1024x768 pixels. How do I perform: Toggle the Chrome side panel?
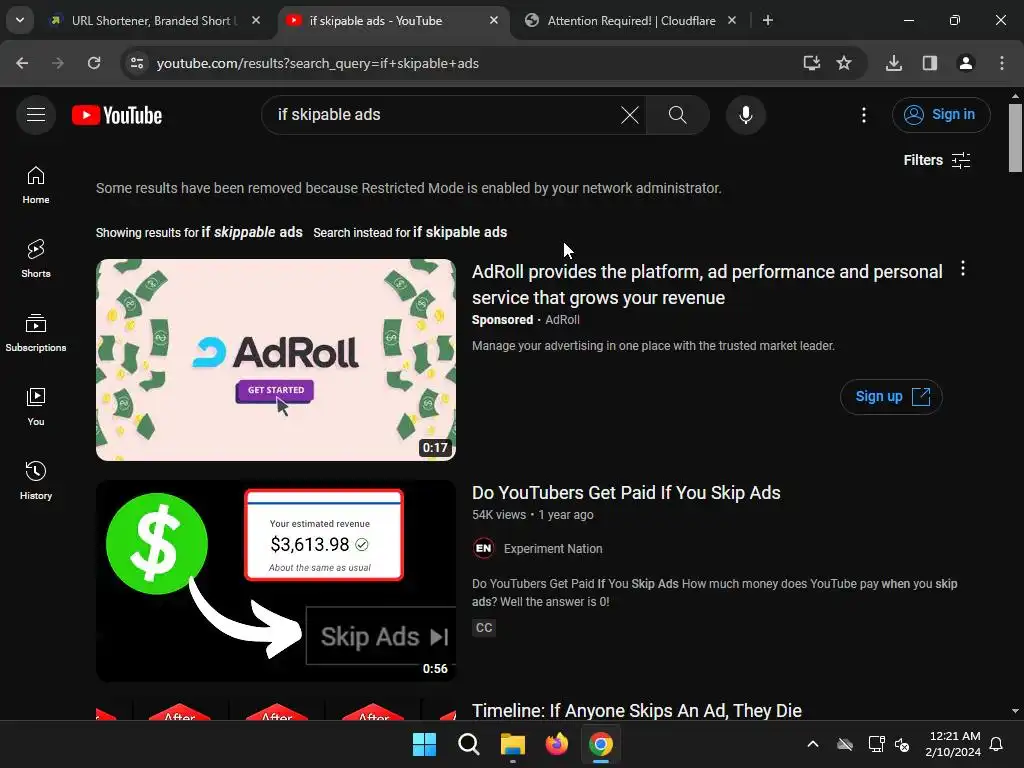point(930,63)
